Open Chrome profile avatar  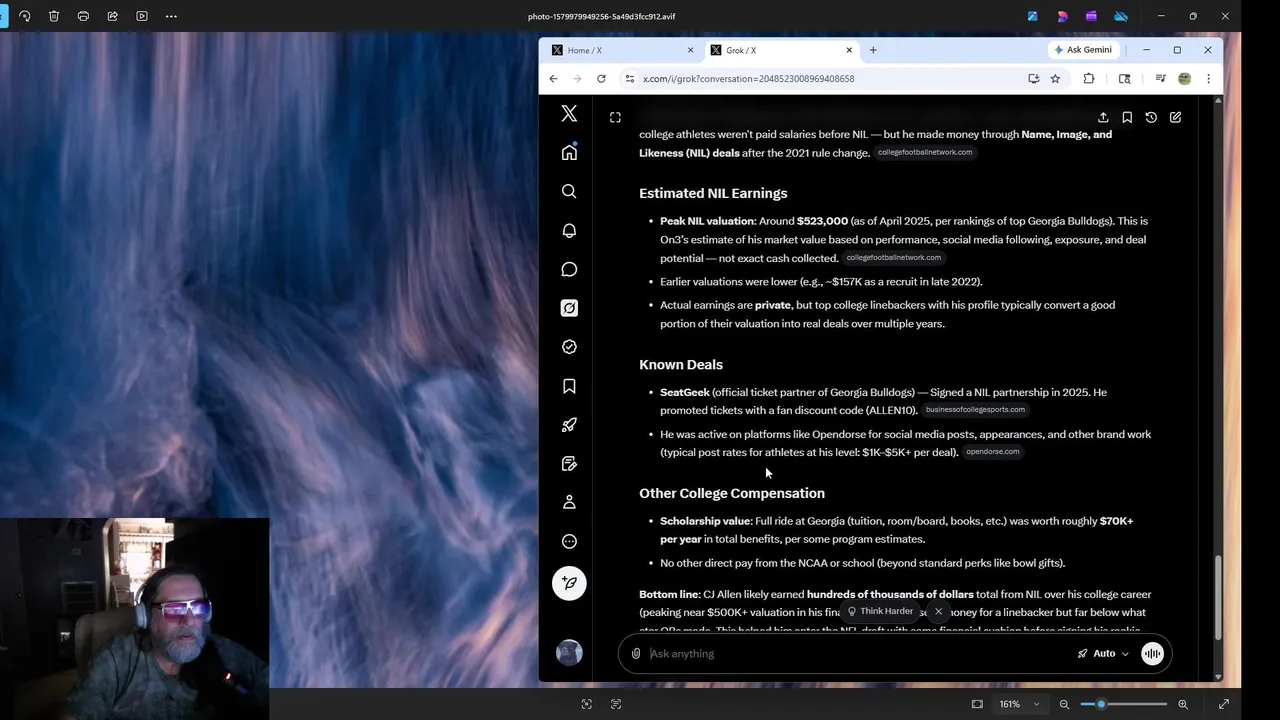(1185, 79)
